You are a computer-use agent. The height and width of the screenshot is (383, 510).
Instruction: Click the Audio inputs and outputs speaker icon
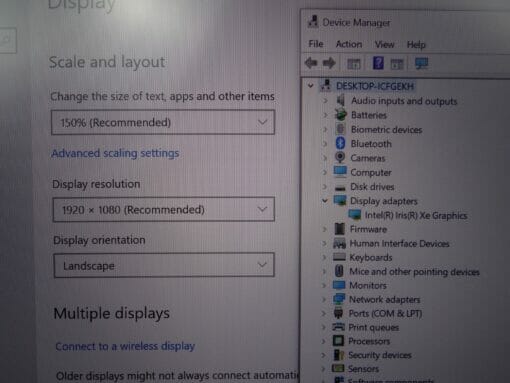tap(340, 100)
